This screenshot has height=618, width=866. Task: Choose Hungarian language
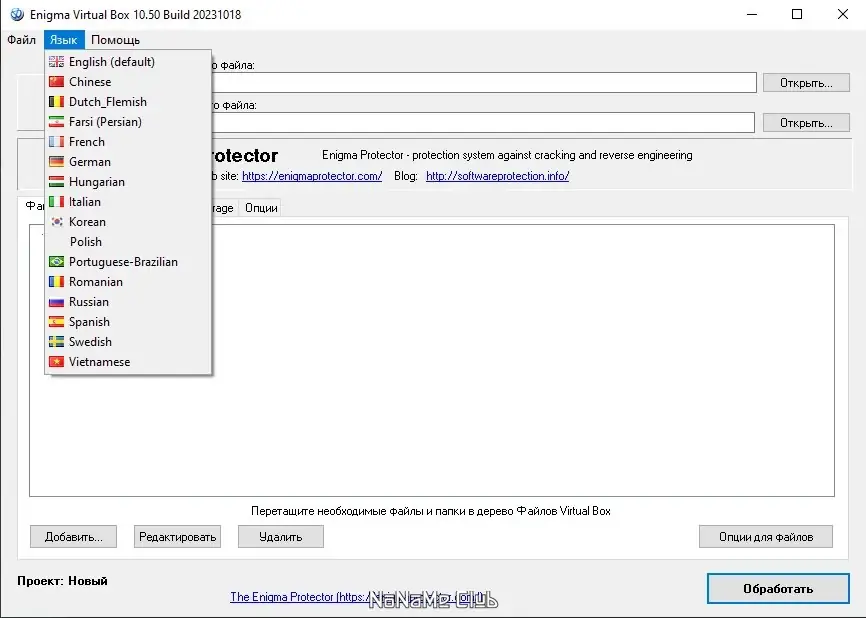[x=128, y=182]
